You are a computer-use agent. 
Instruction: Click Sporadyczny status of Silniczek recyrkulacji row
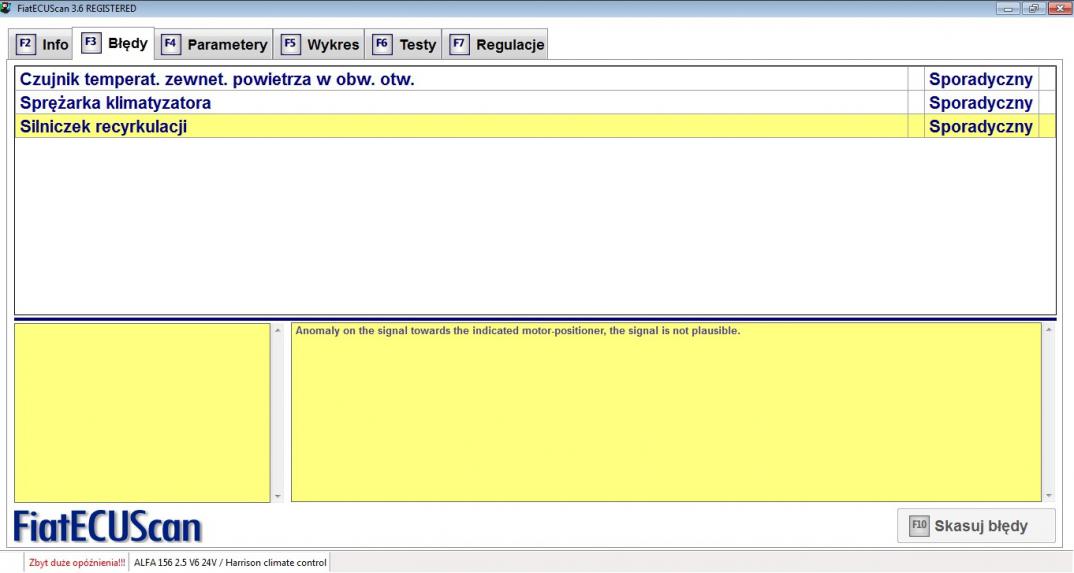tap(980, 126)
